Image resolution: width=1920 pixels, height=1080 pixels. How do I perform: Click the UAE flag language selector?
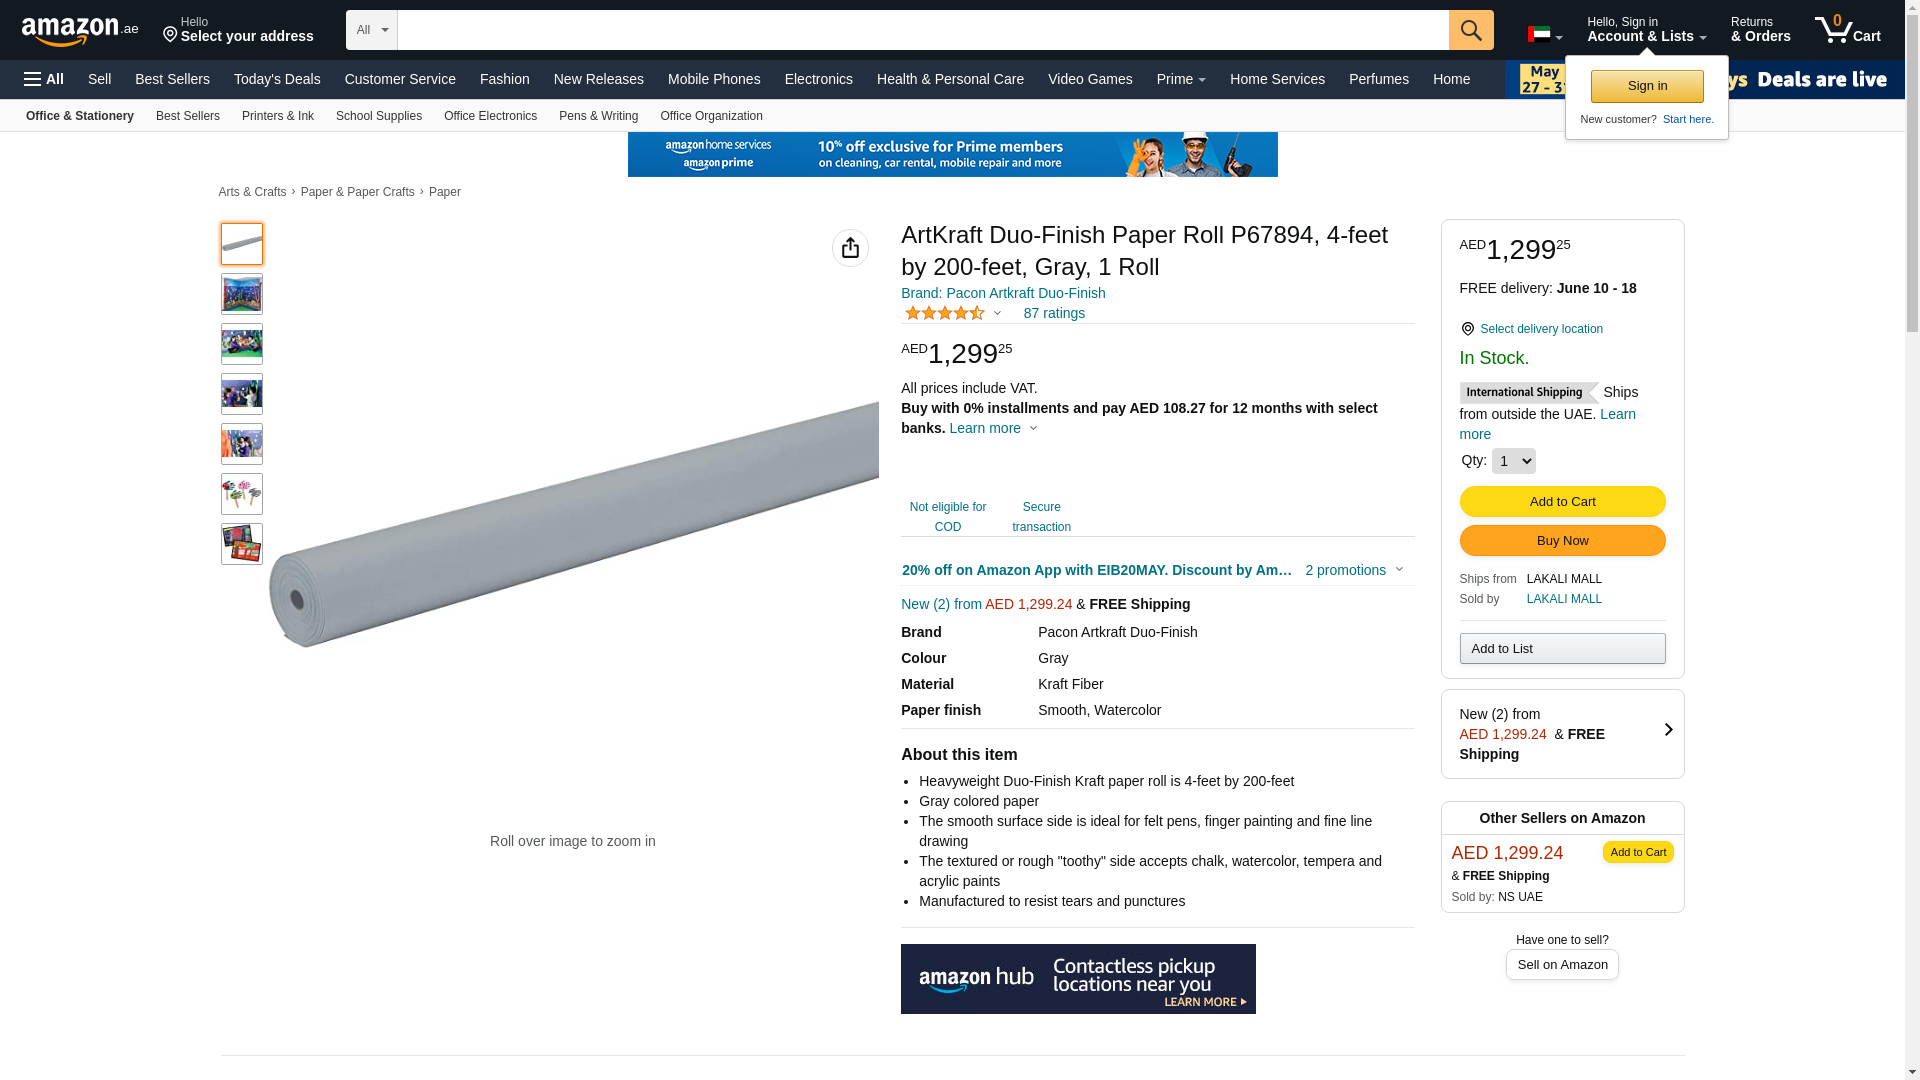coord(1543,35)
